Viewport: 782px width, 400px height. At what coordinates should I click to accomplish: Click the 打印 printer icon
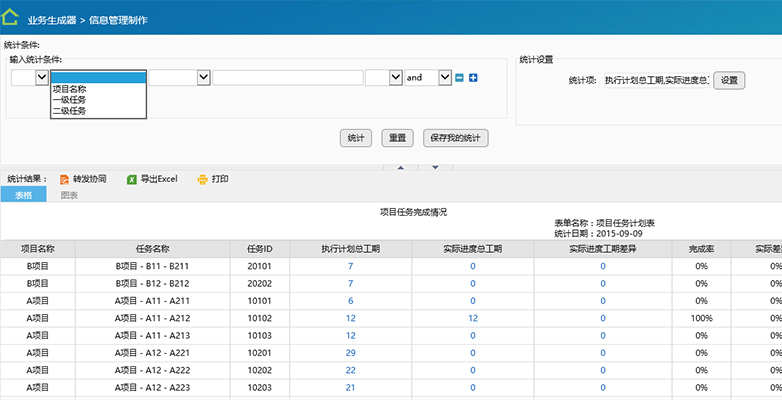(202, 179)
